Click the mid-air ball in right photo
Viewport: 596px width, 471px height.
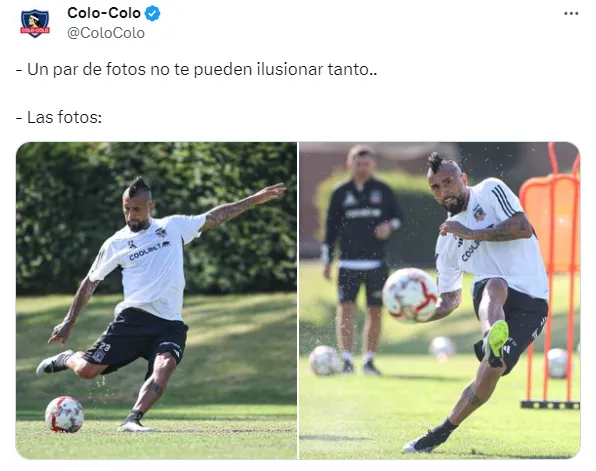tap(411, 295)
